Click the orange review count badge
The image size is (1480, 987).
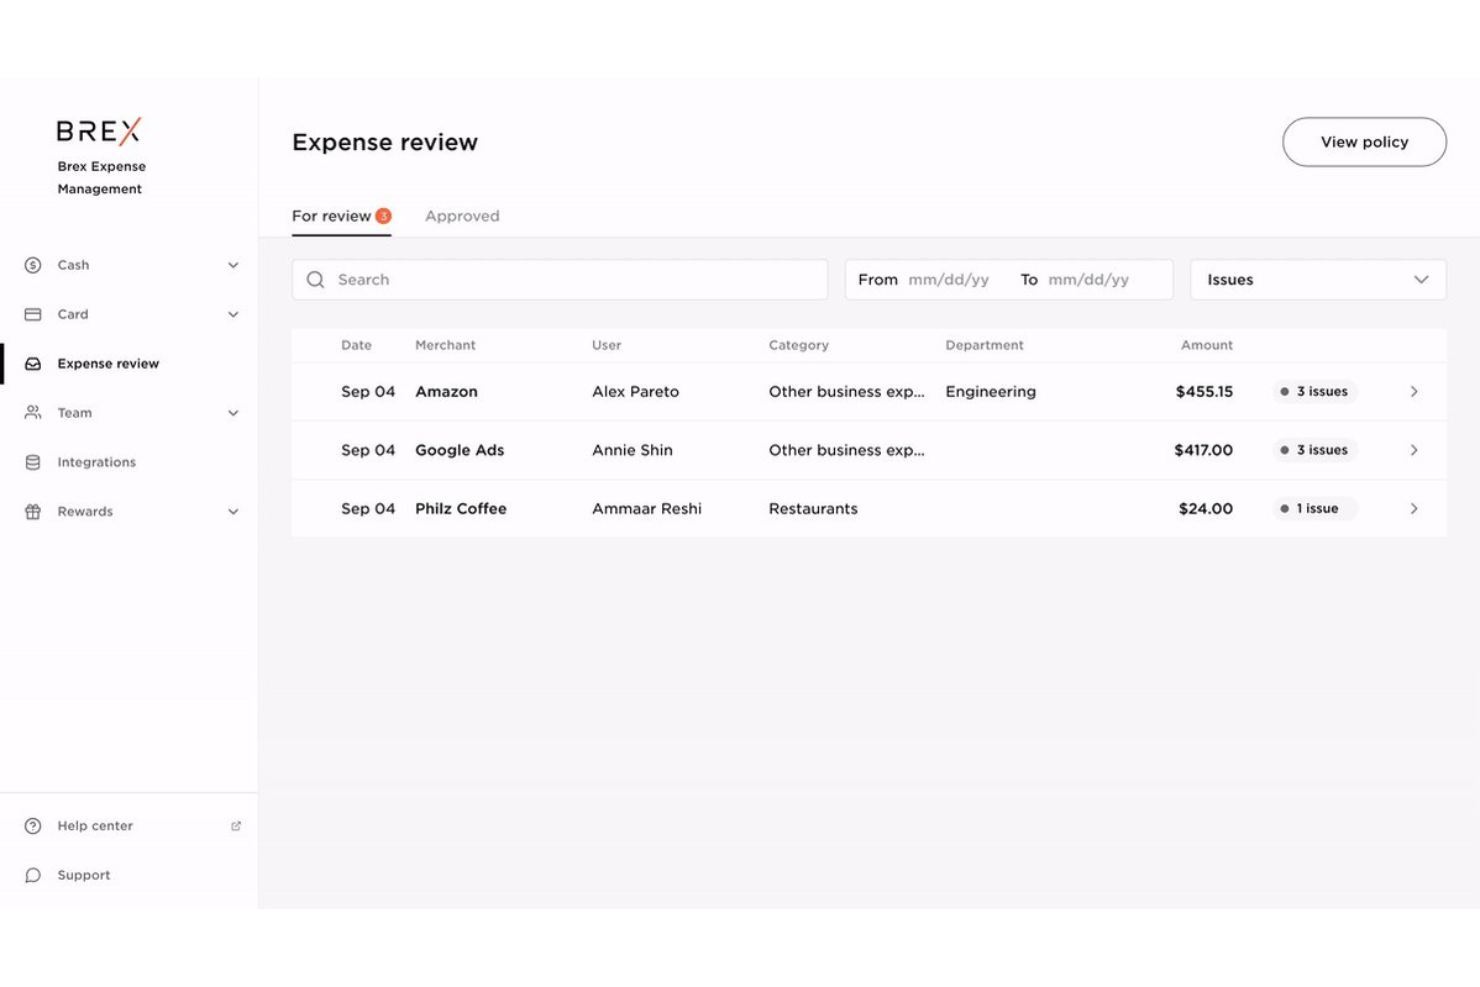click(x=383, y=216)
